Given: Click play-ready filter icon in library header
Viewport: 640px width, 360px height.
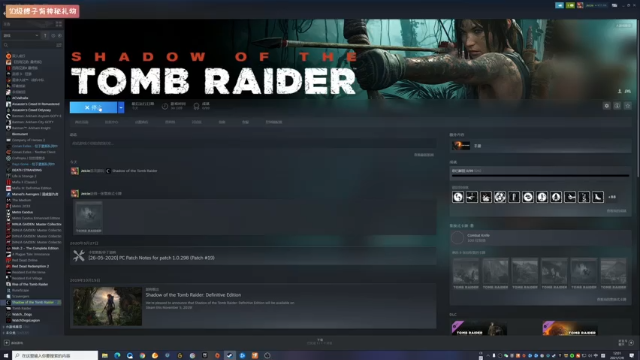Looking at the screenshot, I should point(60,36).
